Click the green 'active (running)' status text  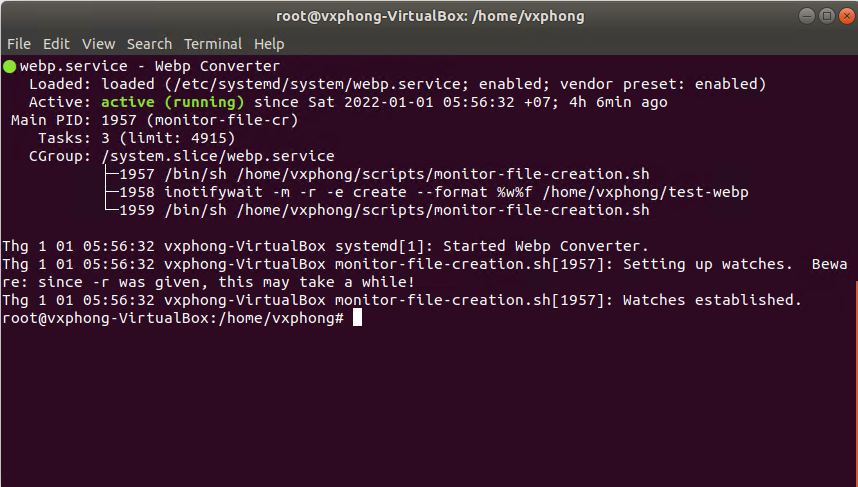click(x=173, y=102)
